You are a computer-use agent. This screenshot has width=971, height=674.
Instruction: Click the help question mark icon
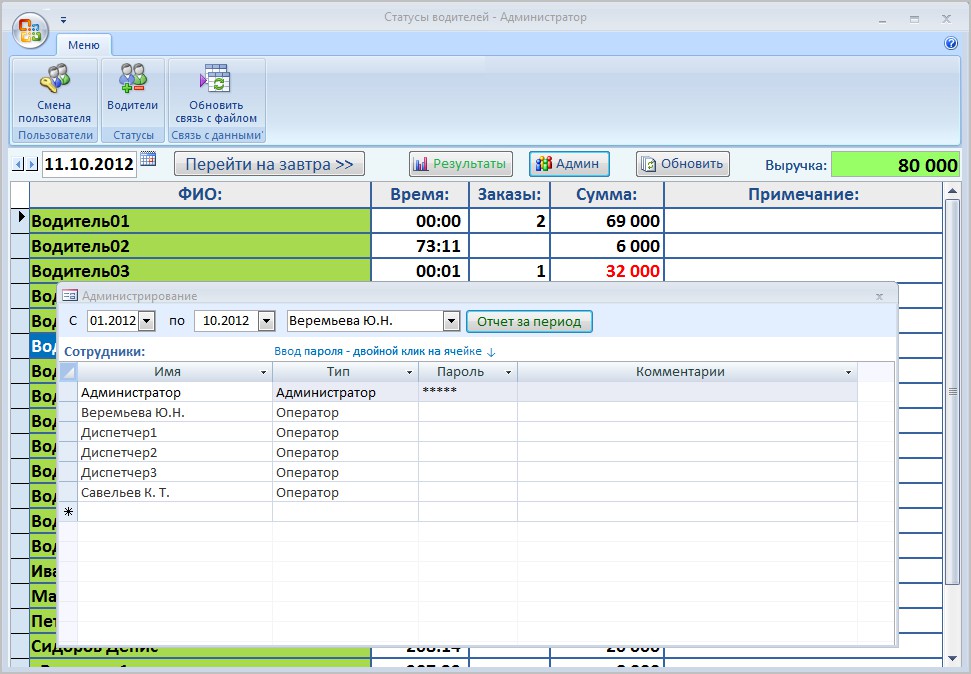click(x=951, y=44)
